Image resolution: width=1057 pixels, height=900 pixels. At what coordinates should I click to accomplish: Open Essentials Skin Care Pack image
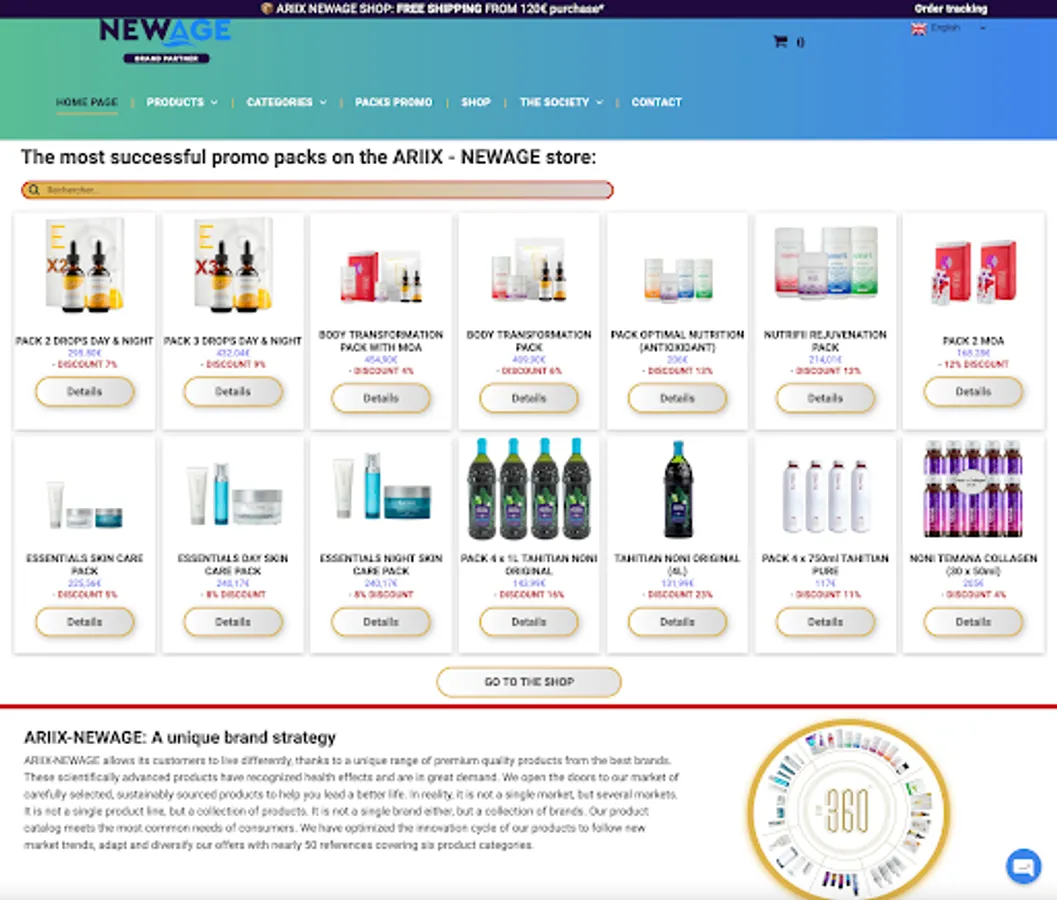coord(84,505)
